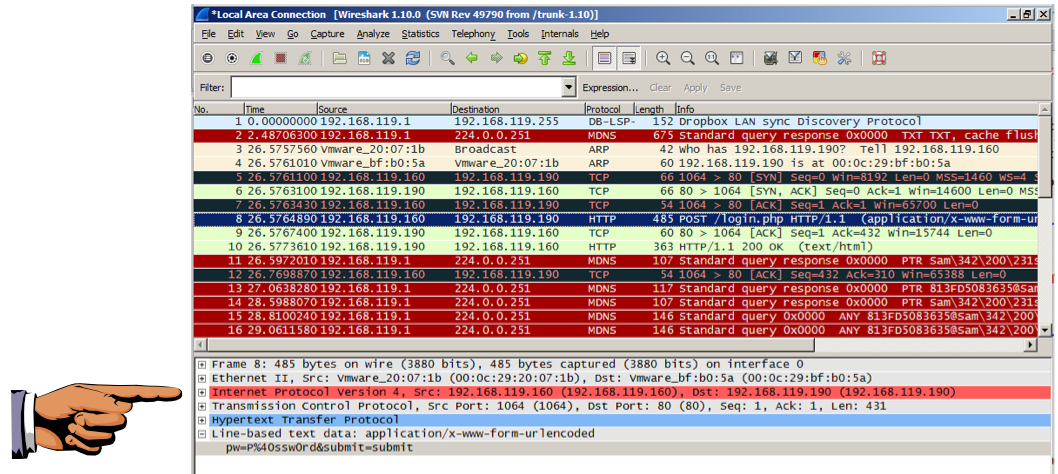The height and width of the screenshot is (474, 1058).
Task: Open preferences tools icon
Action: (844, 59)
